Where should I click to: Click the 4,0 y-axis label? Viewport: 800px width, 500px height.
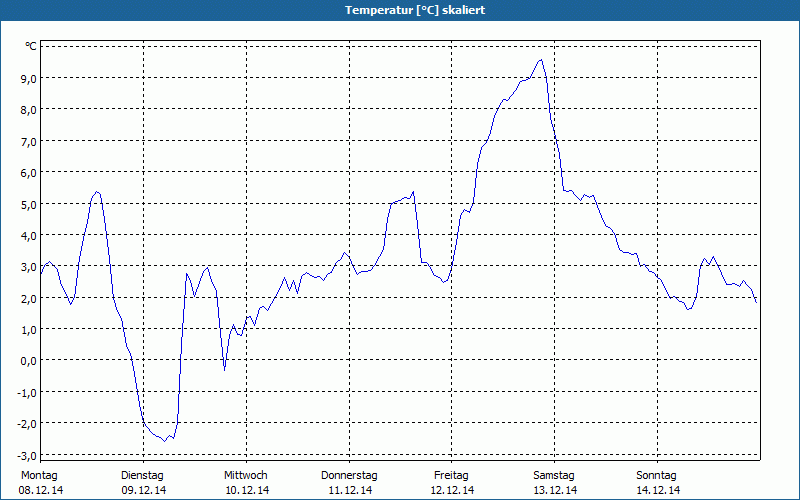tap(29, 235)
